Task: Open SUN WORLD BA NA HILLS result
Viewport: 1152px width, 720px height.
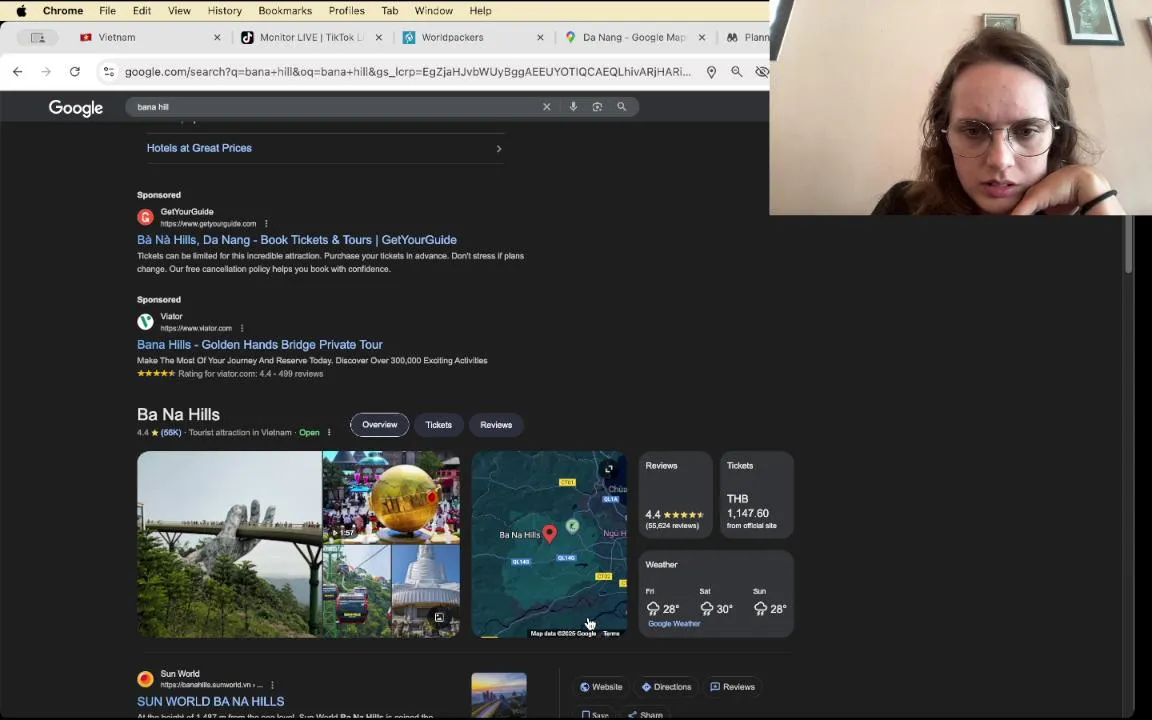Action: (211, 702)
